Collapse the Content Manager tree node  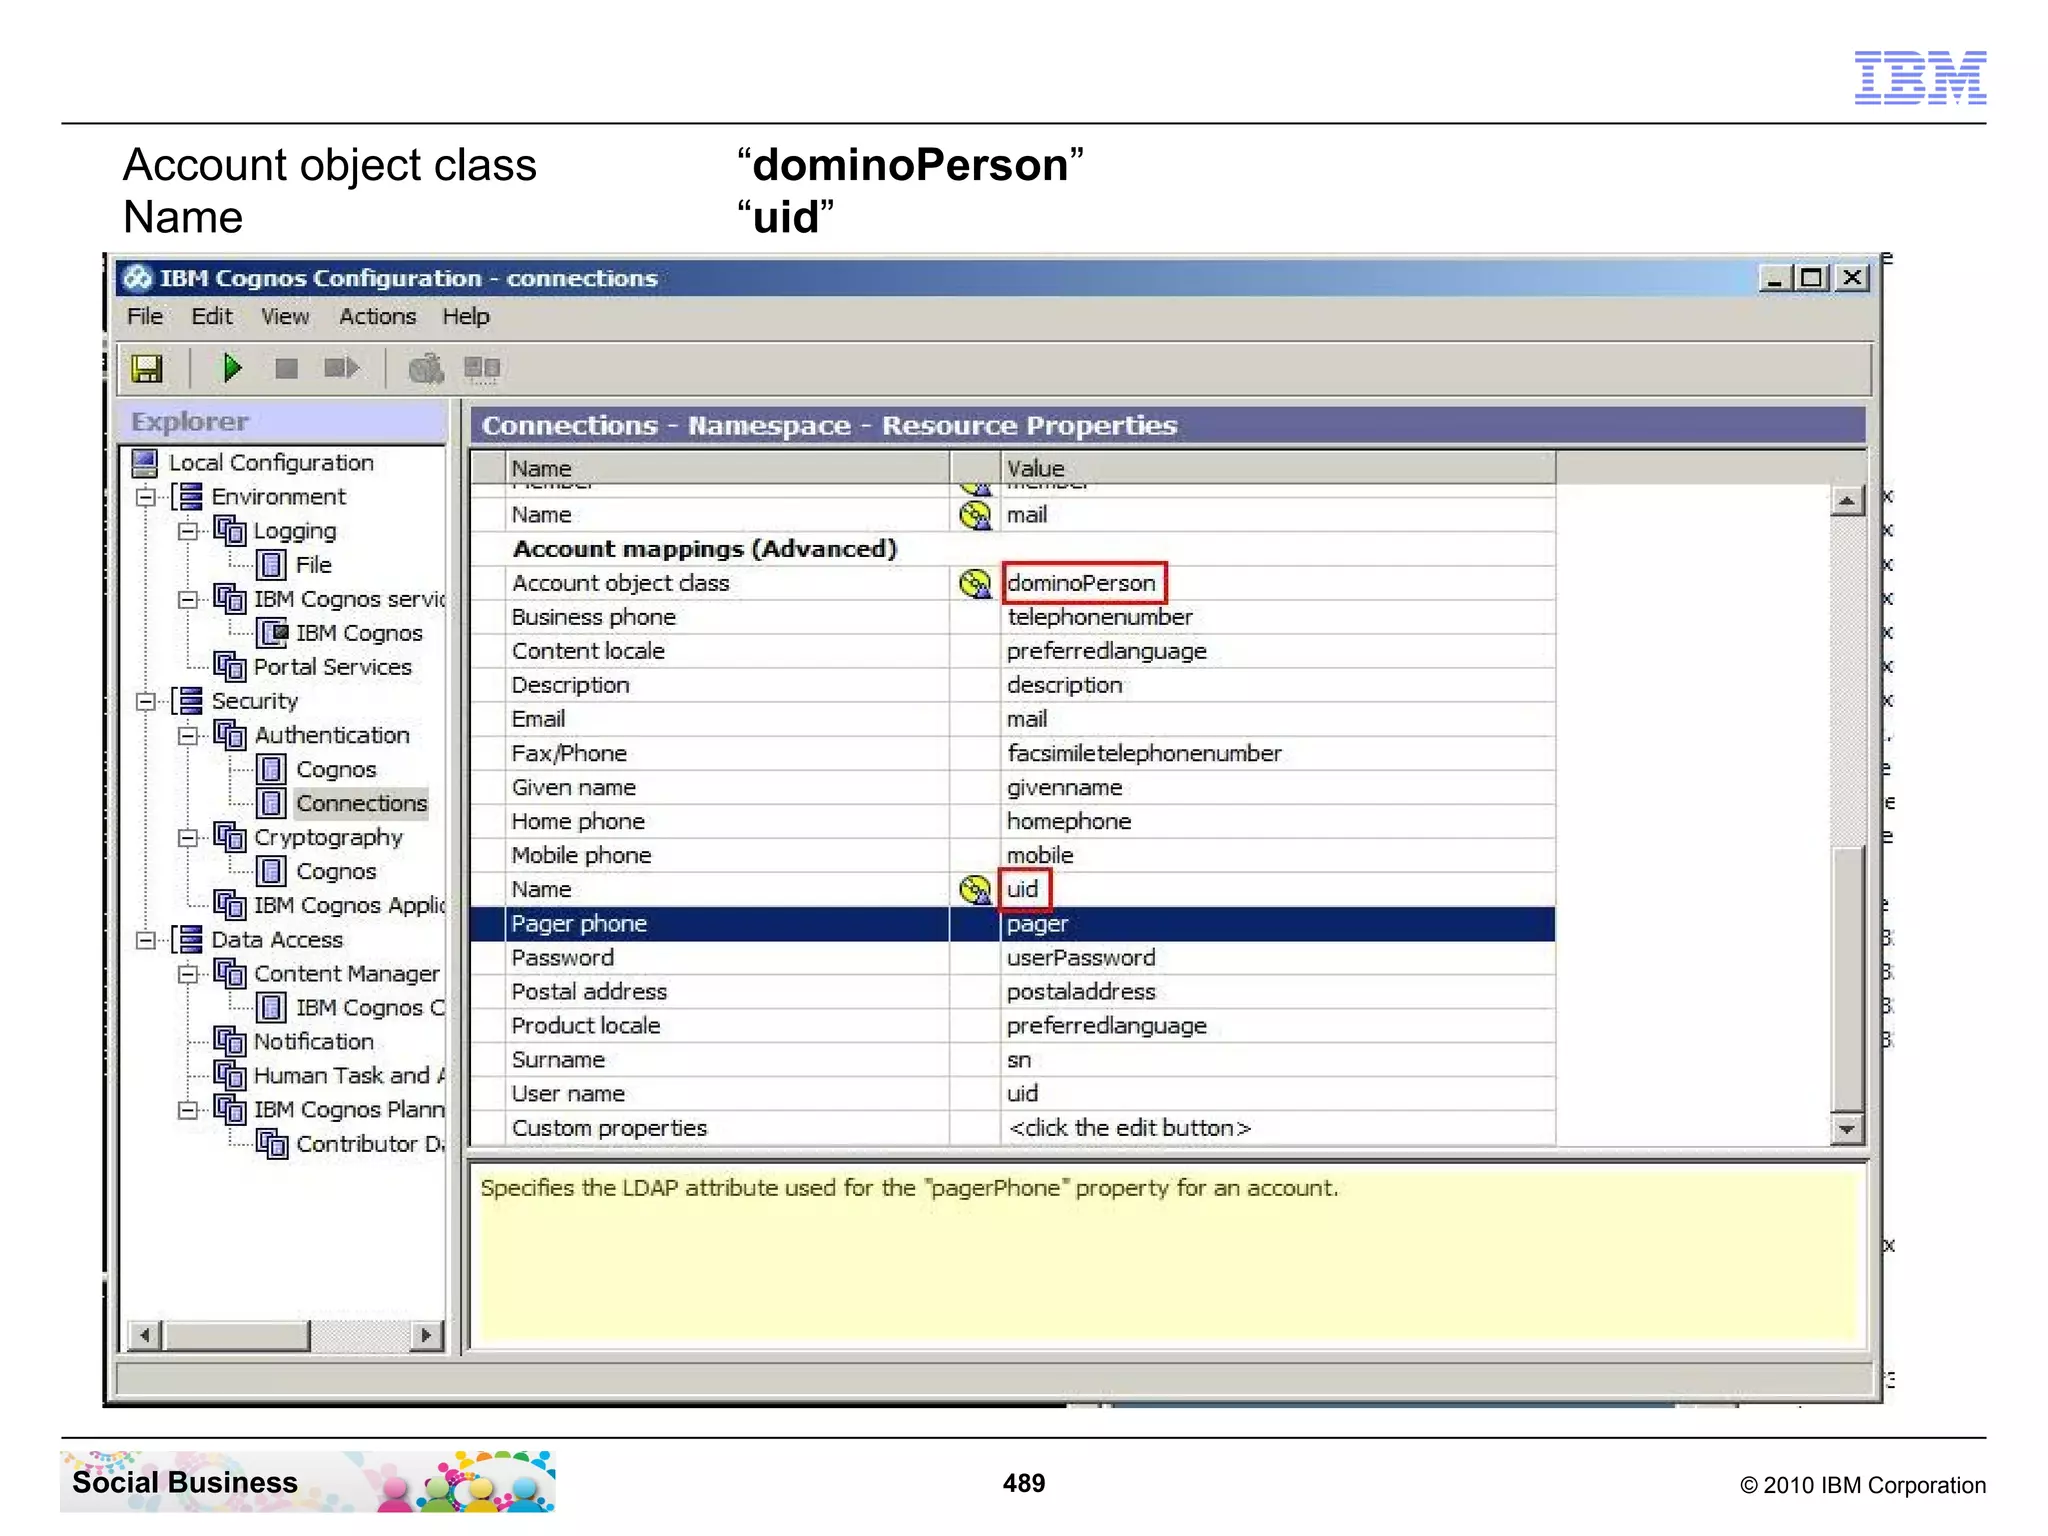coord(188,973)
